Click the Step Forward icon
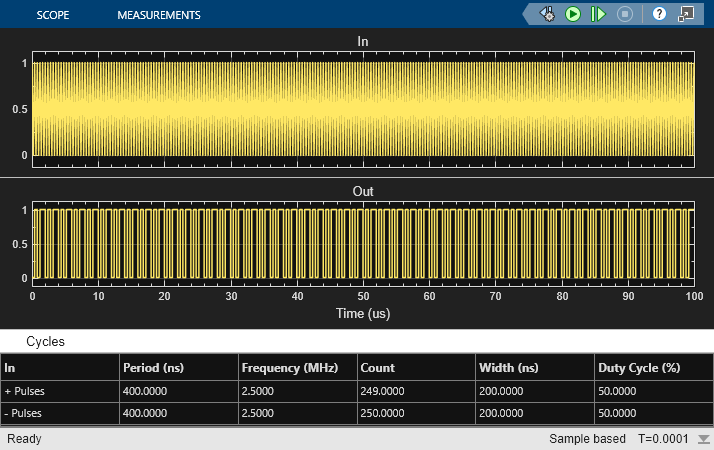Screen dimensions: 714x450 pos(599,14)
